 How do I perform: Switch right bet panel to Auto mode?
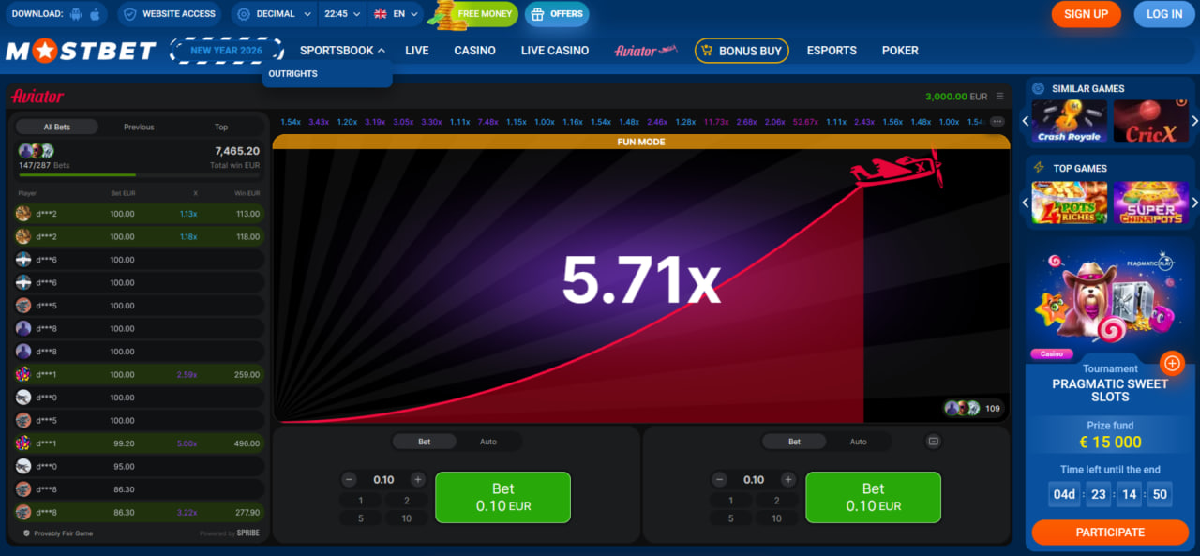(x=858, y=441)
